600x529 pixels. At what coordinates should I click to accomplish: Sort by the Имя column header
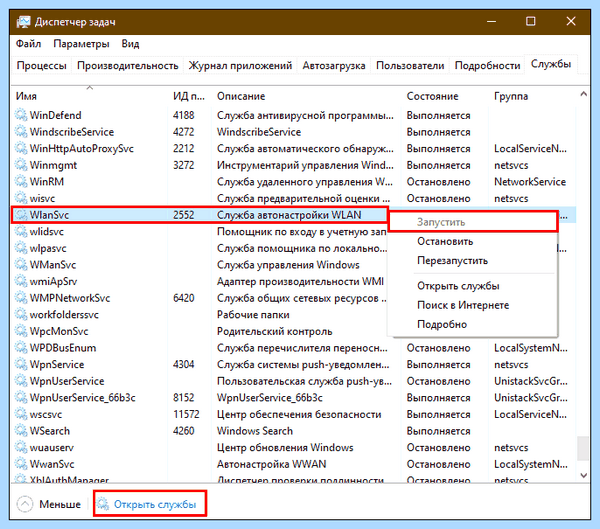(90, 96)
